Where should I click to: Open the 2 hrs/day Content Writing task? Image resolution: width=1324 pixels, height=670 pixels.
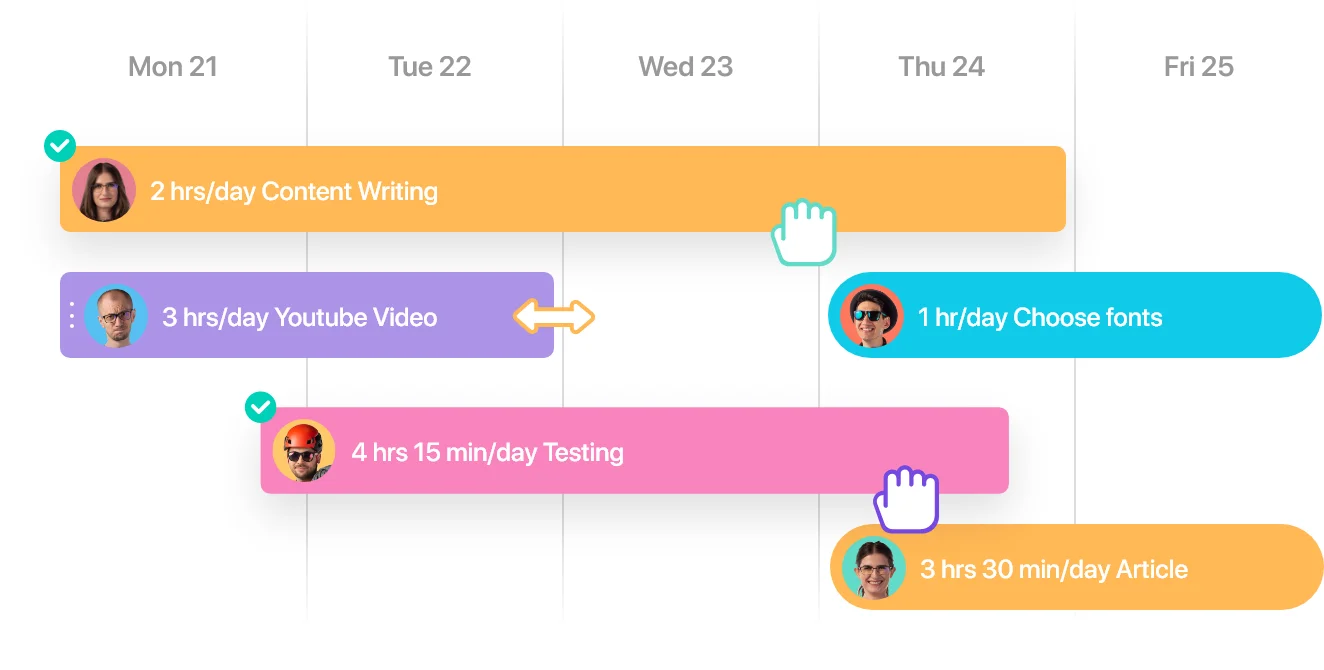(563, 189)
